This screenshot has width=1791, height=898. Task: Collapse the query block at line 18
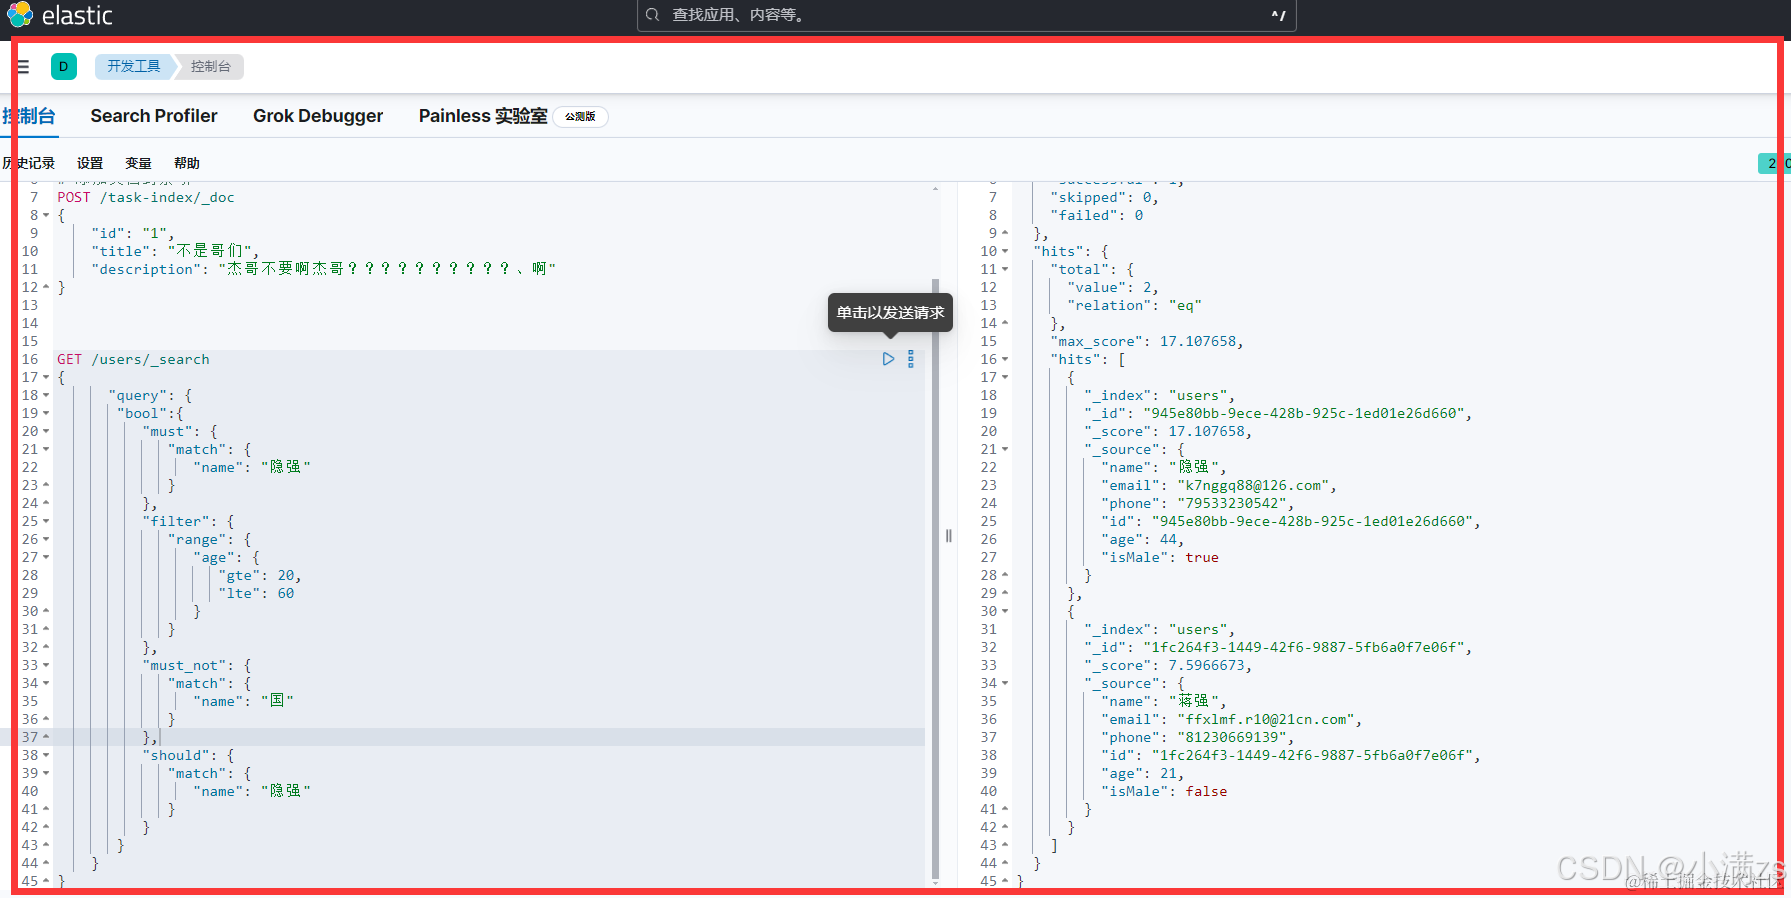coord(46,395)
